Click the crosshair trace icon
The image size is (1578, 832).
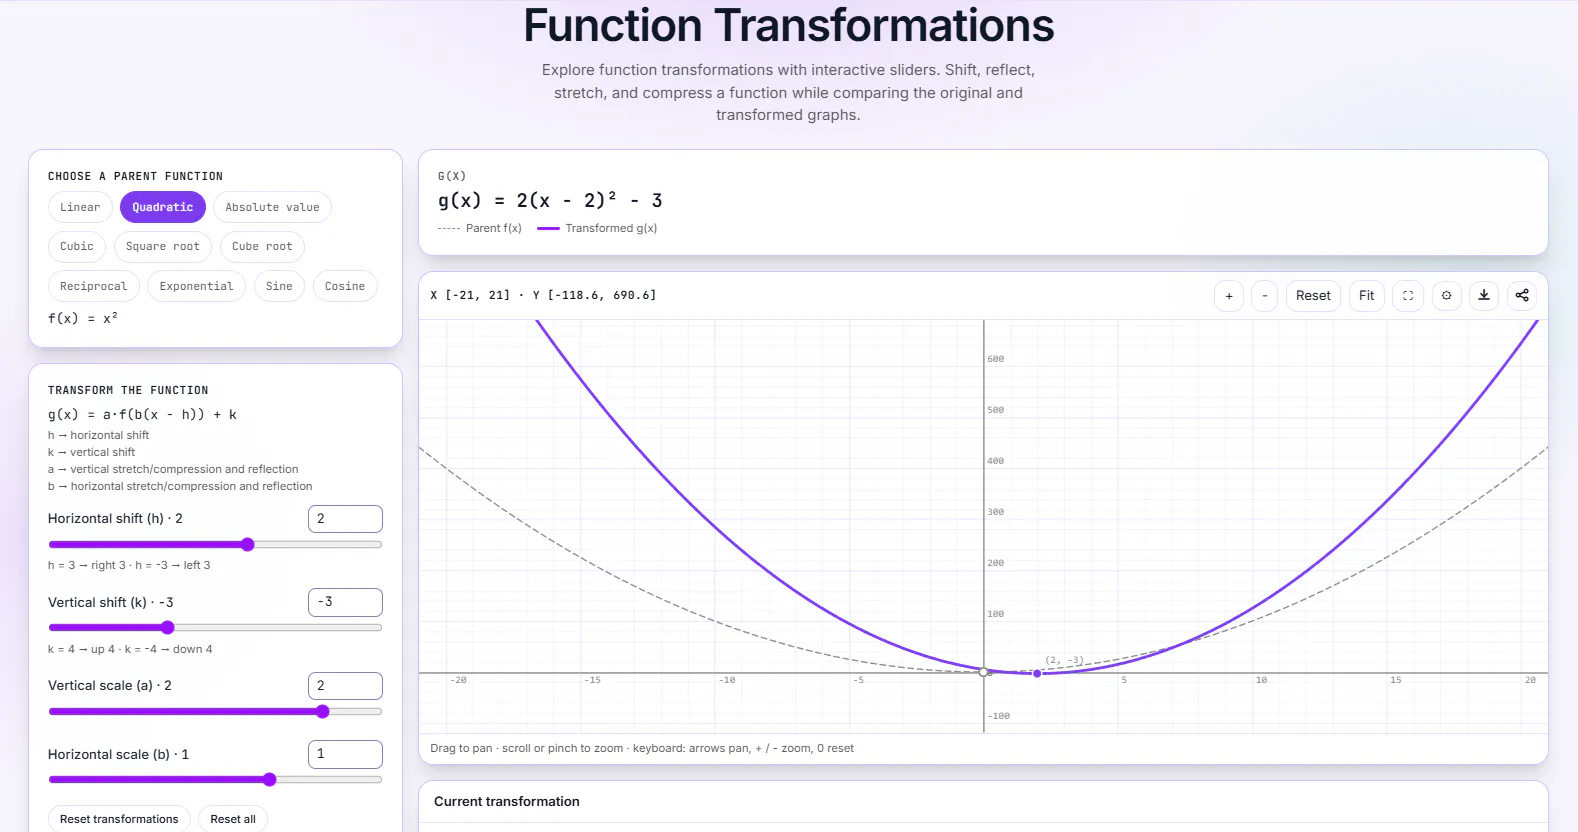1446,296
